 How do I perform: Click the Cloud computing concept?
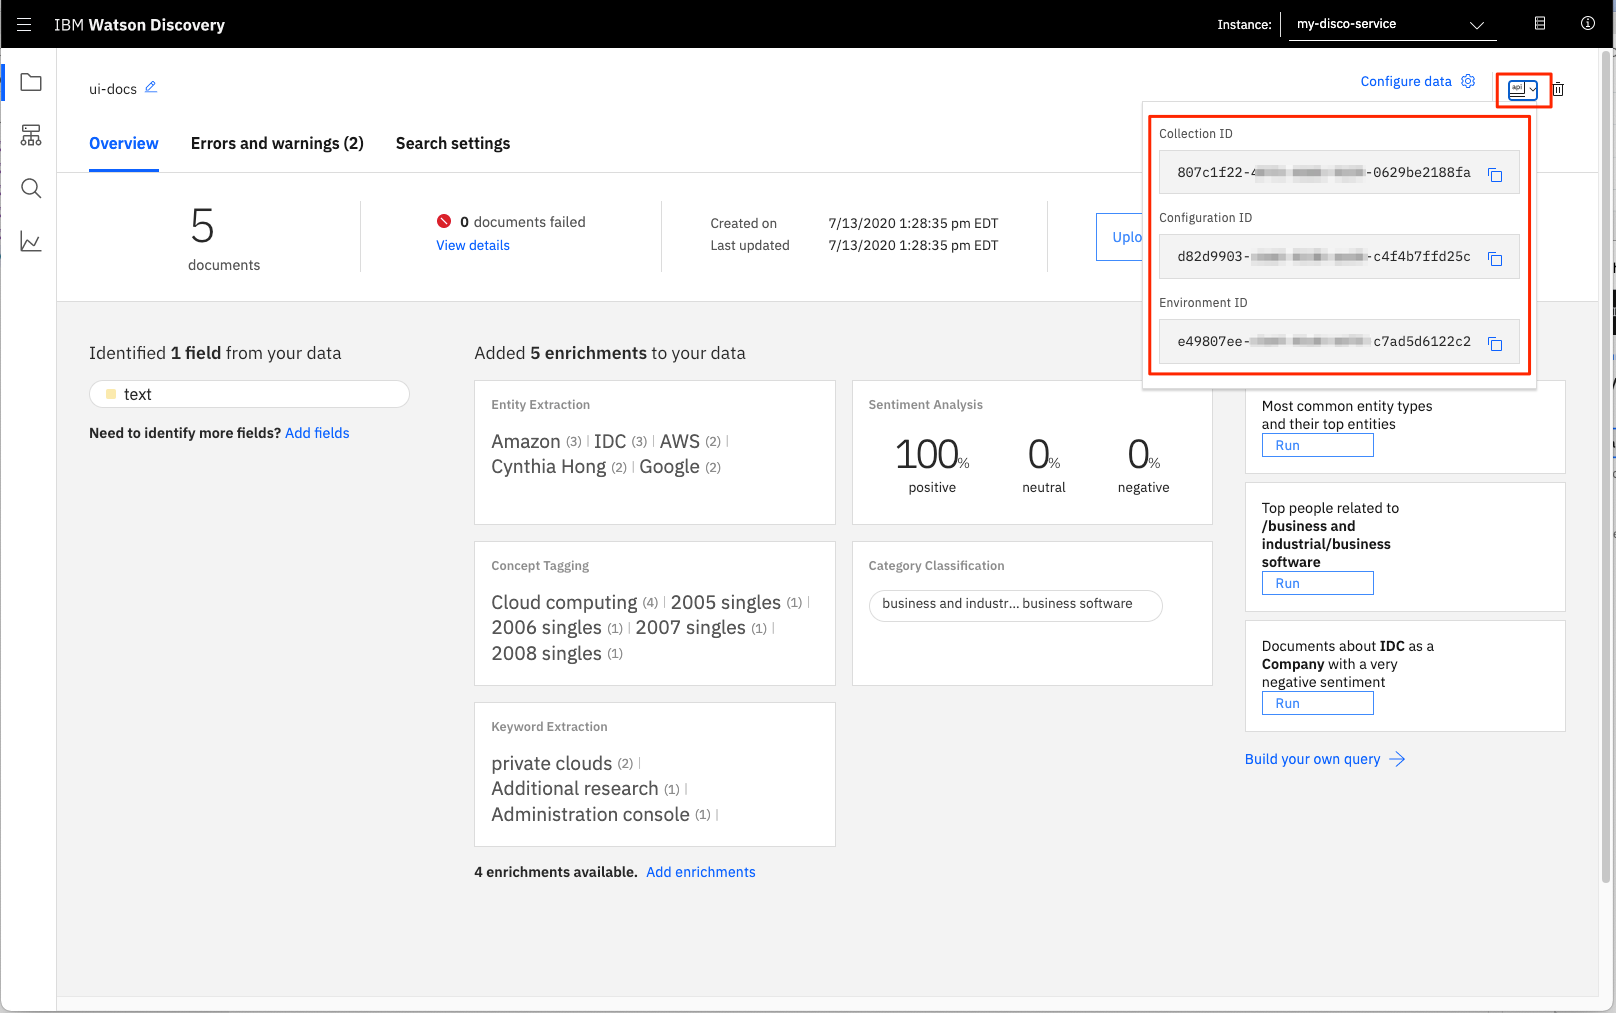coord(564,602)
